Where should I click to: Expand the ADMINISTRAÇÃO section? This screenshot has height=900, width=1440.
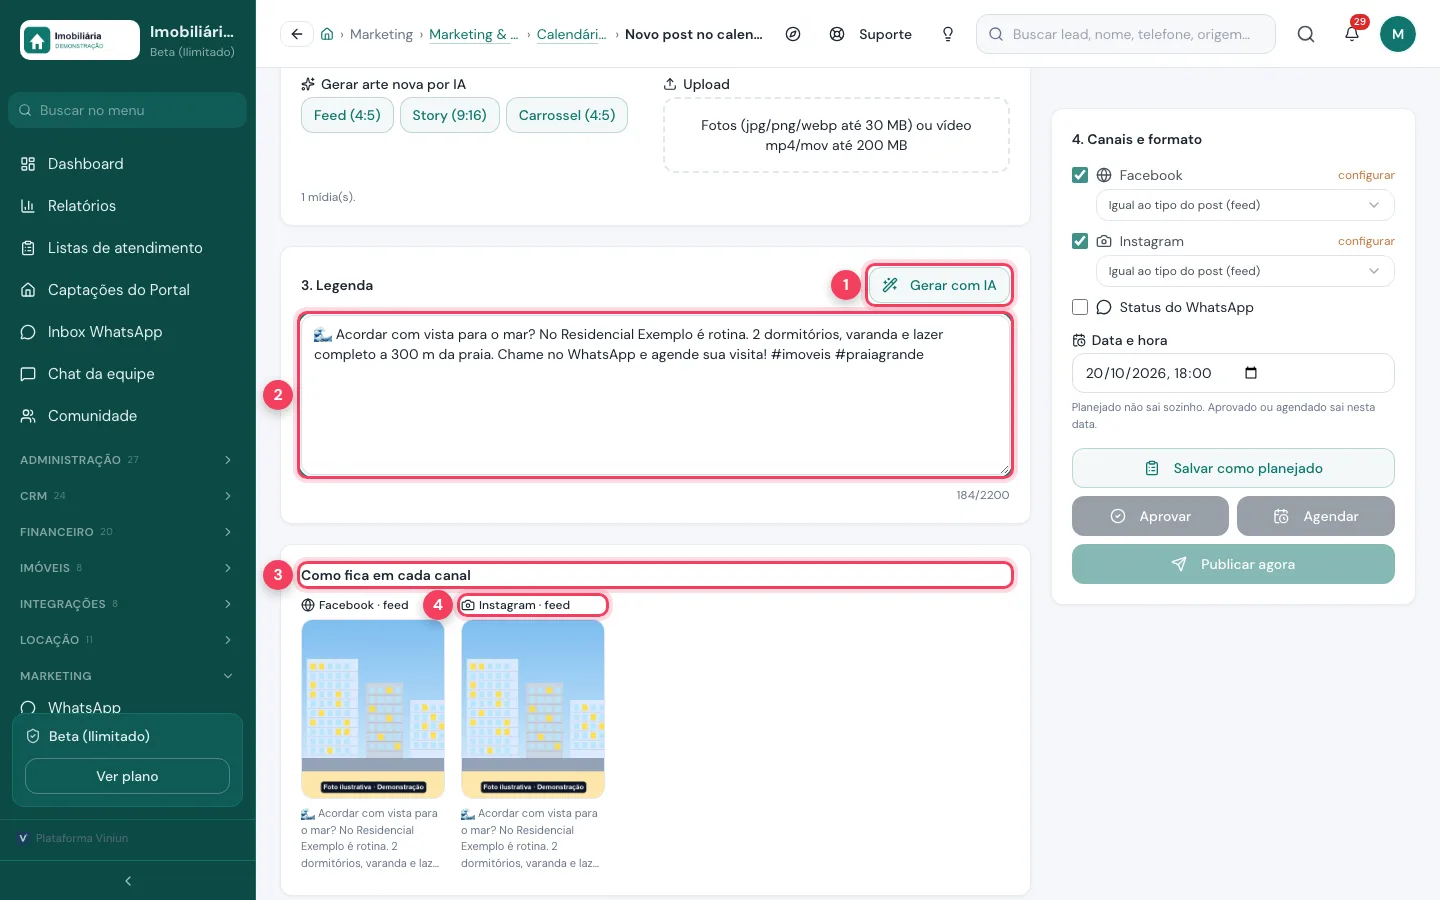click(x=128, y=460)
